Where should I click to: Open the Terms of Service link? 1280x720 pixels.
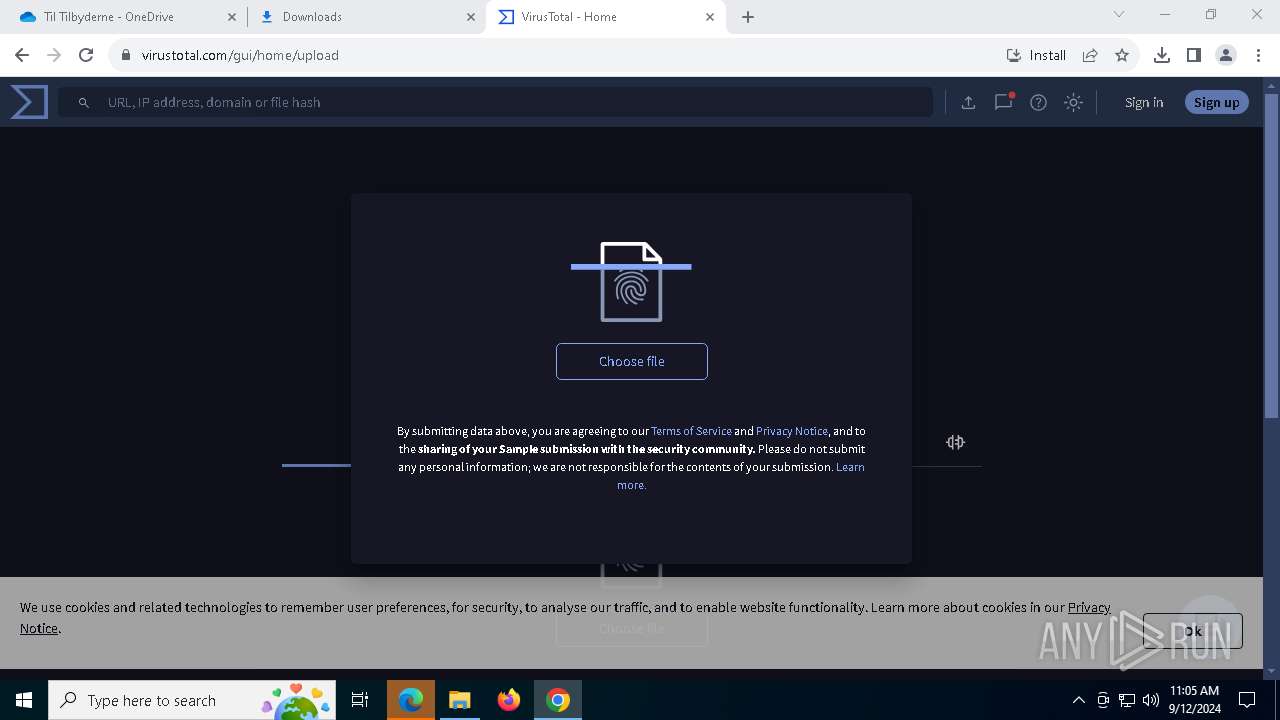point(691,431)
